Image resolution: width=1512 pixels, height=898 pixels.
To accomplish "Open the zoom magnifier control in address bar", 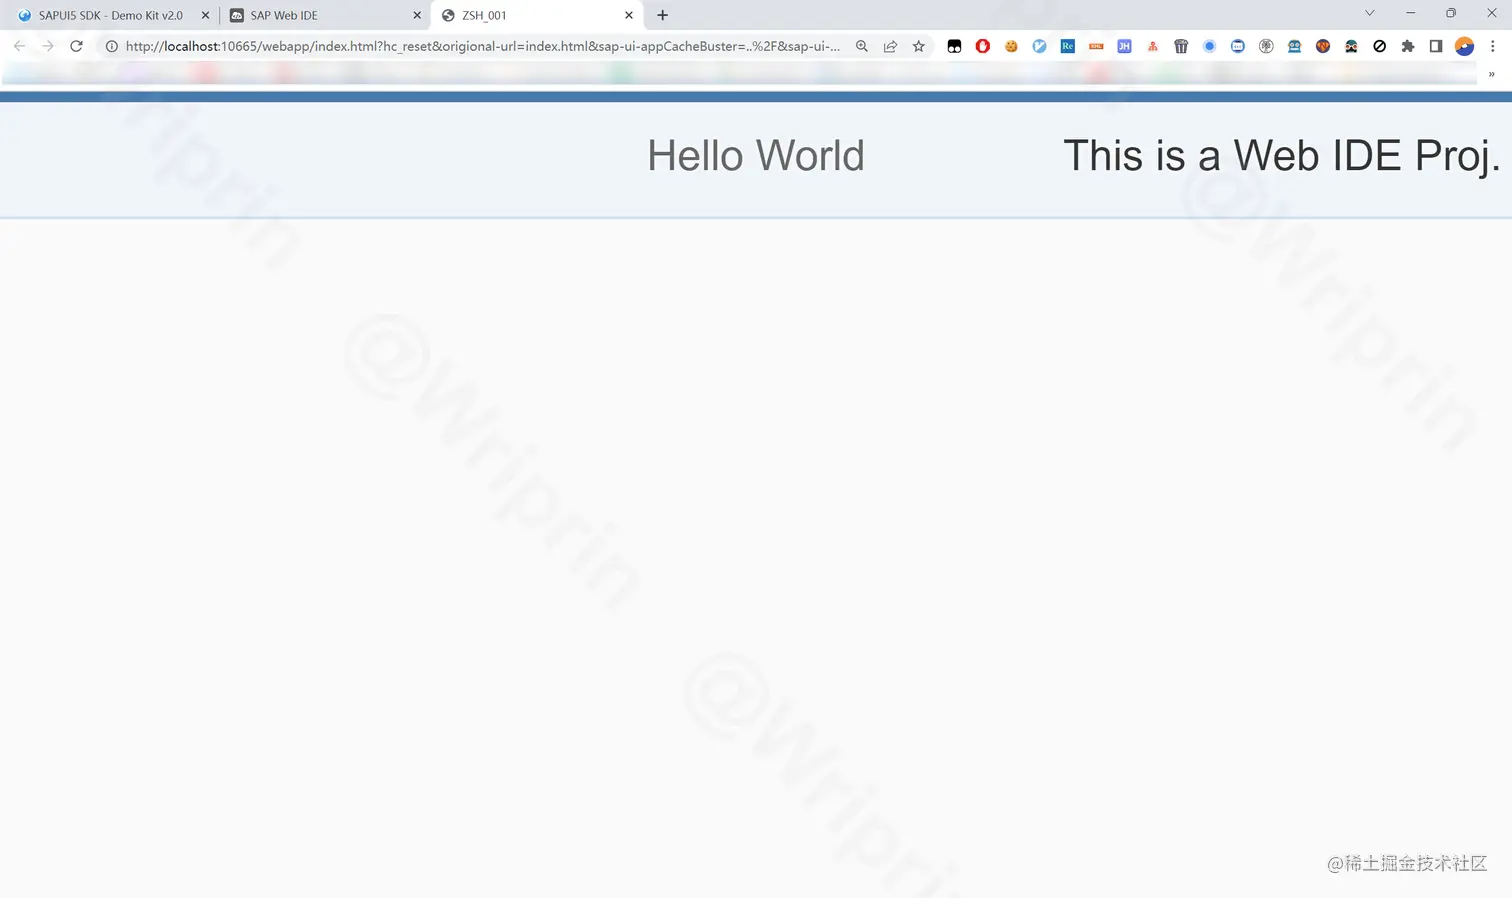I will coord(862,46).
